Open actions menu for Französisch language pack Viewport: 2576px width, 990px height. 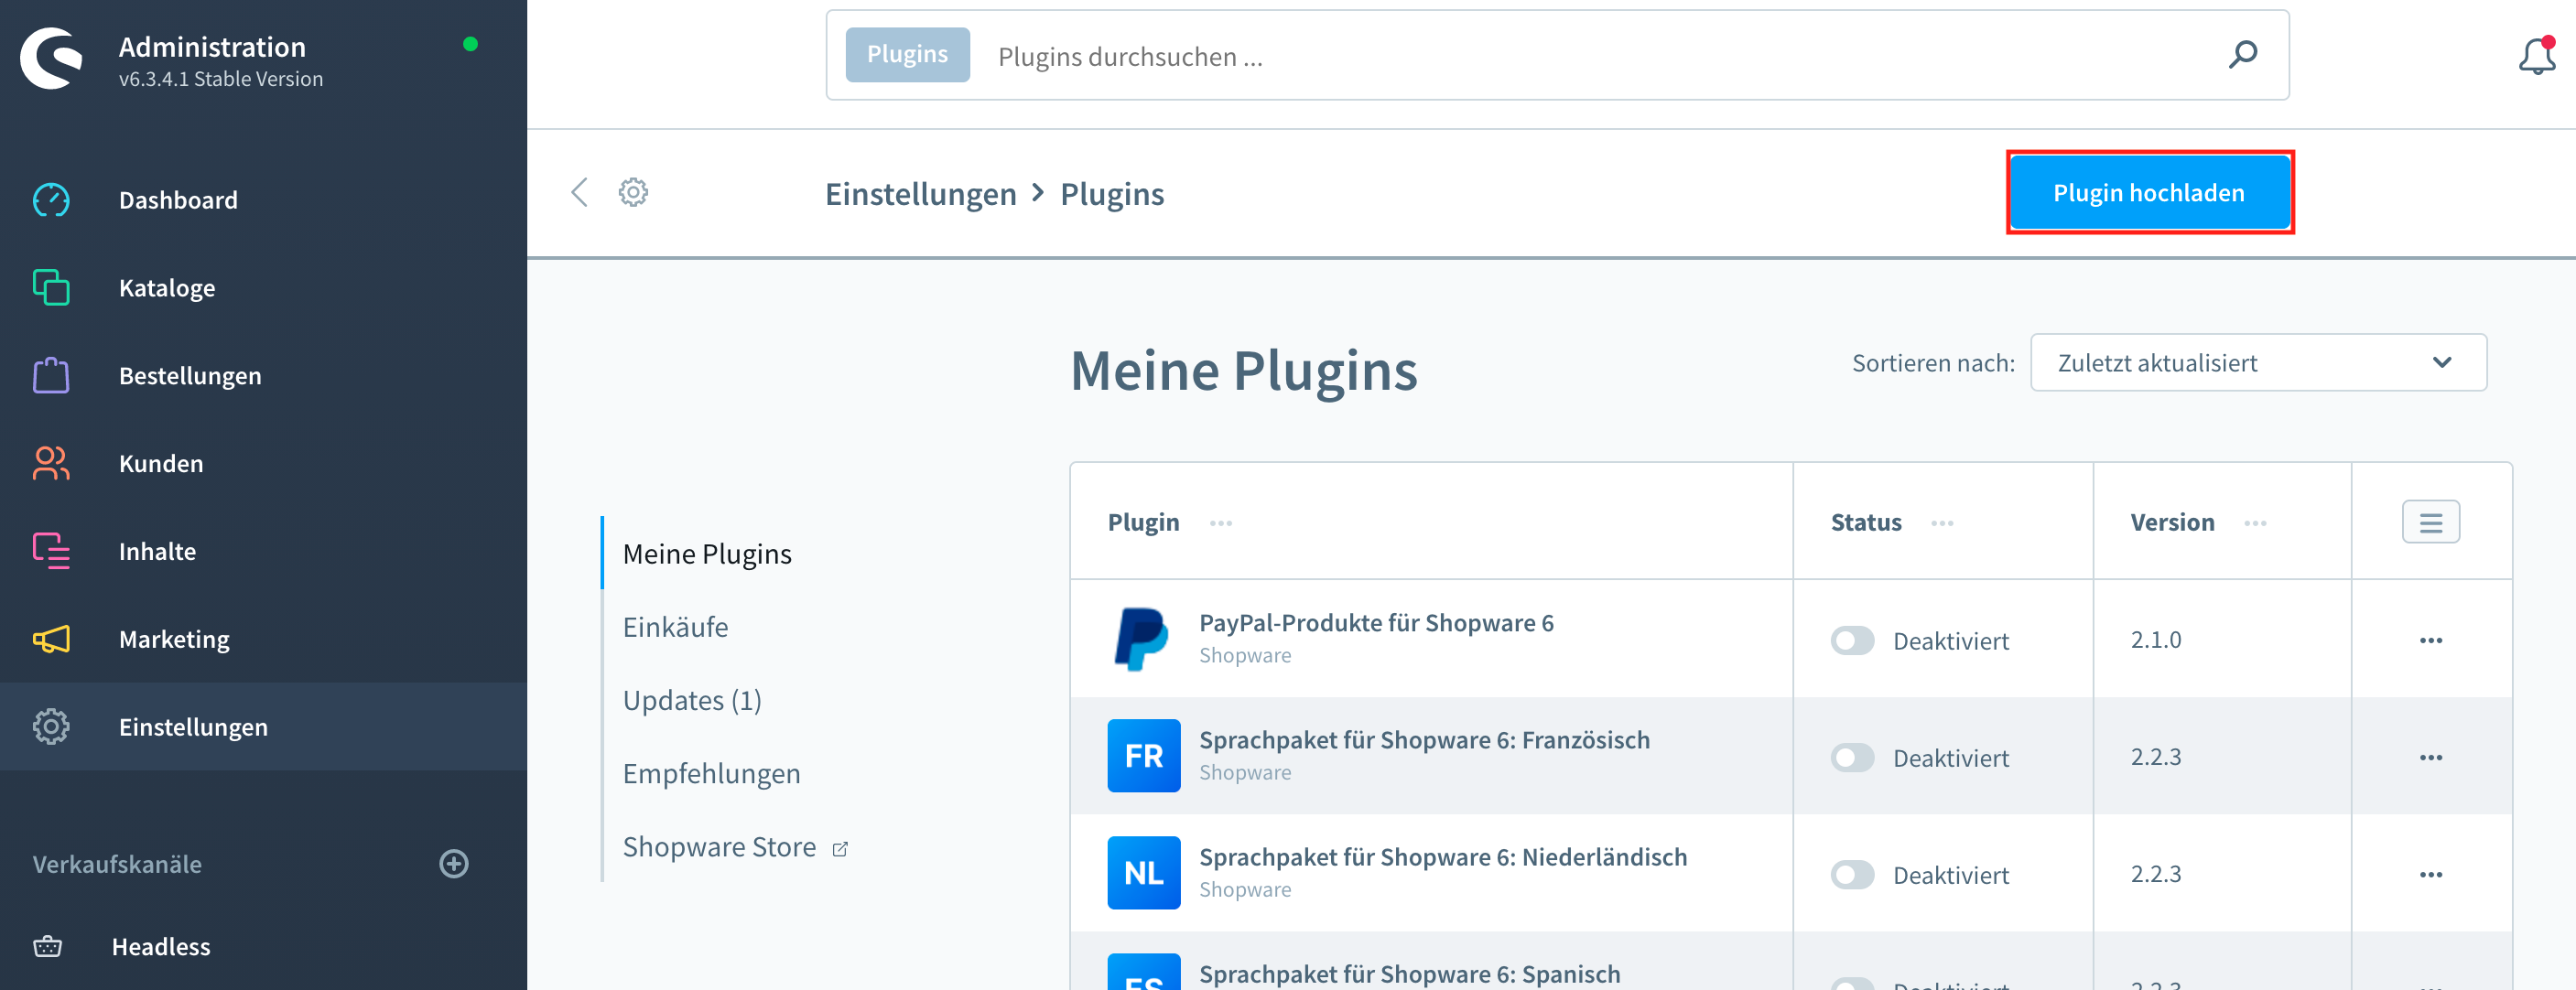click(2431, 757)
